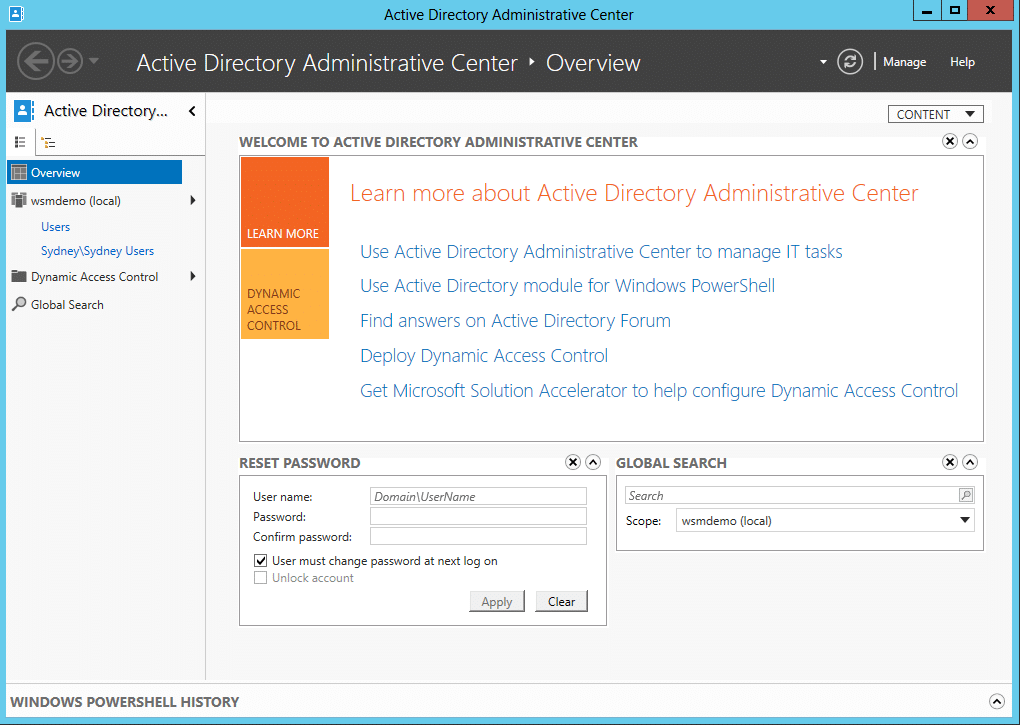Select the wsmdemo (local) node
This screenshot has width=1020, height=725.
click(75, 201)
